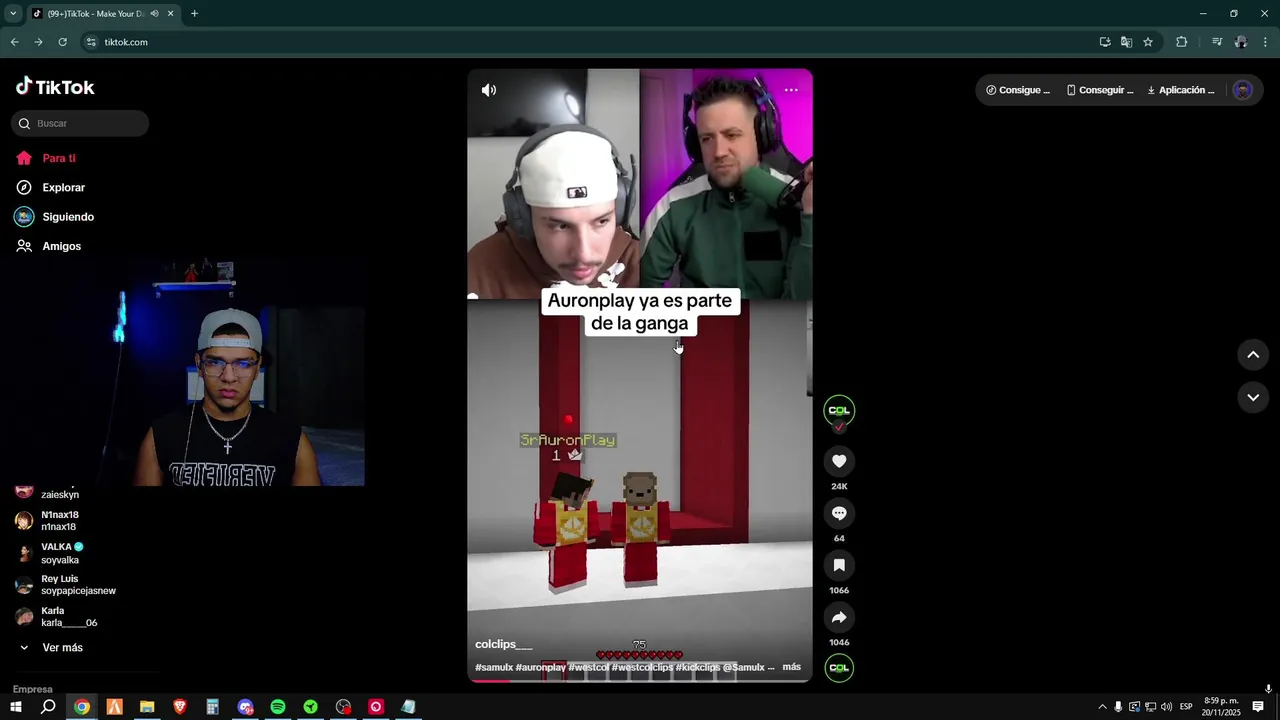1280x720 pixels.
Task: Open a new tab with plus
Action: pos(194,14)
